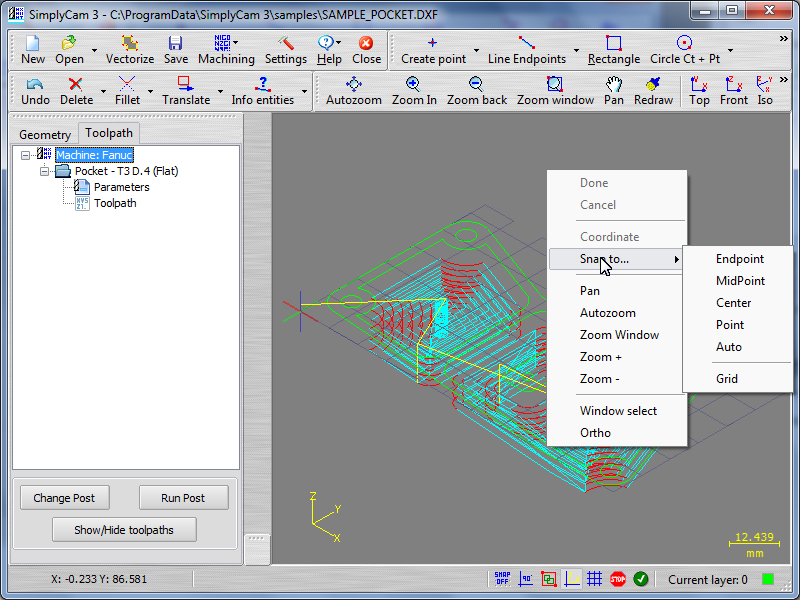Select Zoom Window in context menu
Screen dimensions: 800x600
pyautogui.click(x=619, y=335)
